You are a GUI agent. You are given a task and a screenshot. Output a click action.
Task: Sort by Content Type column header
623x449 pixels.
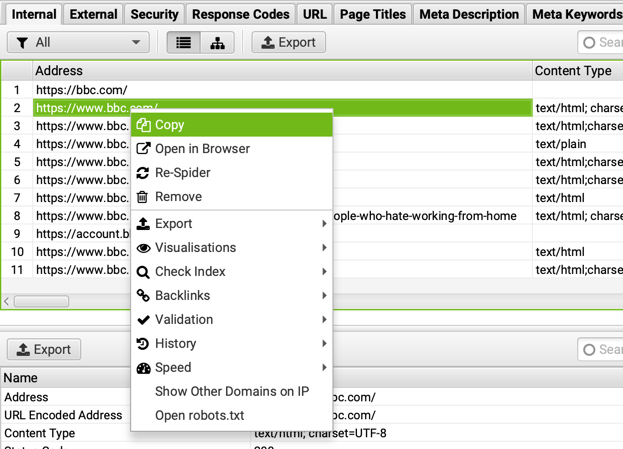click(578, 71)
